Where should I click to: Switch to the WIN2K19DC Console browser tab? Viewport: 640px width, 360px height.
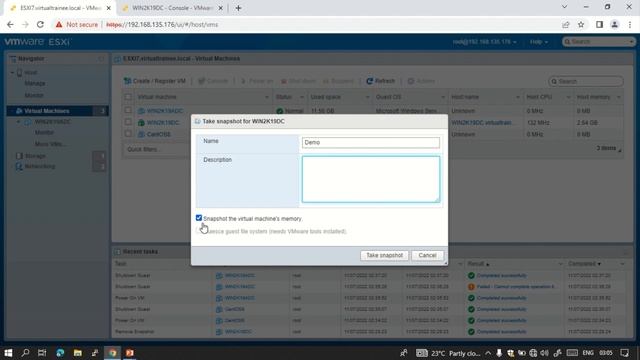coord(172,8)
